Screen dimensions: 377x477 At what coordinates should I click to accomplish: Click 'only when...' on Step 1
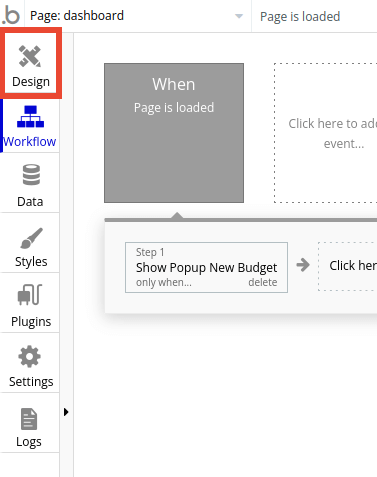[164, 282]
